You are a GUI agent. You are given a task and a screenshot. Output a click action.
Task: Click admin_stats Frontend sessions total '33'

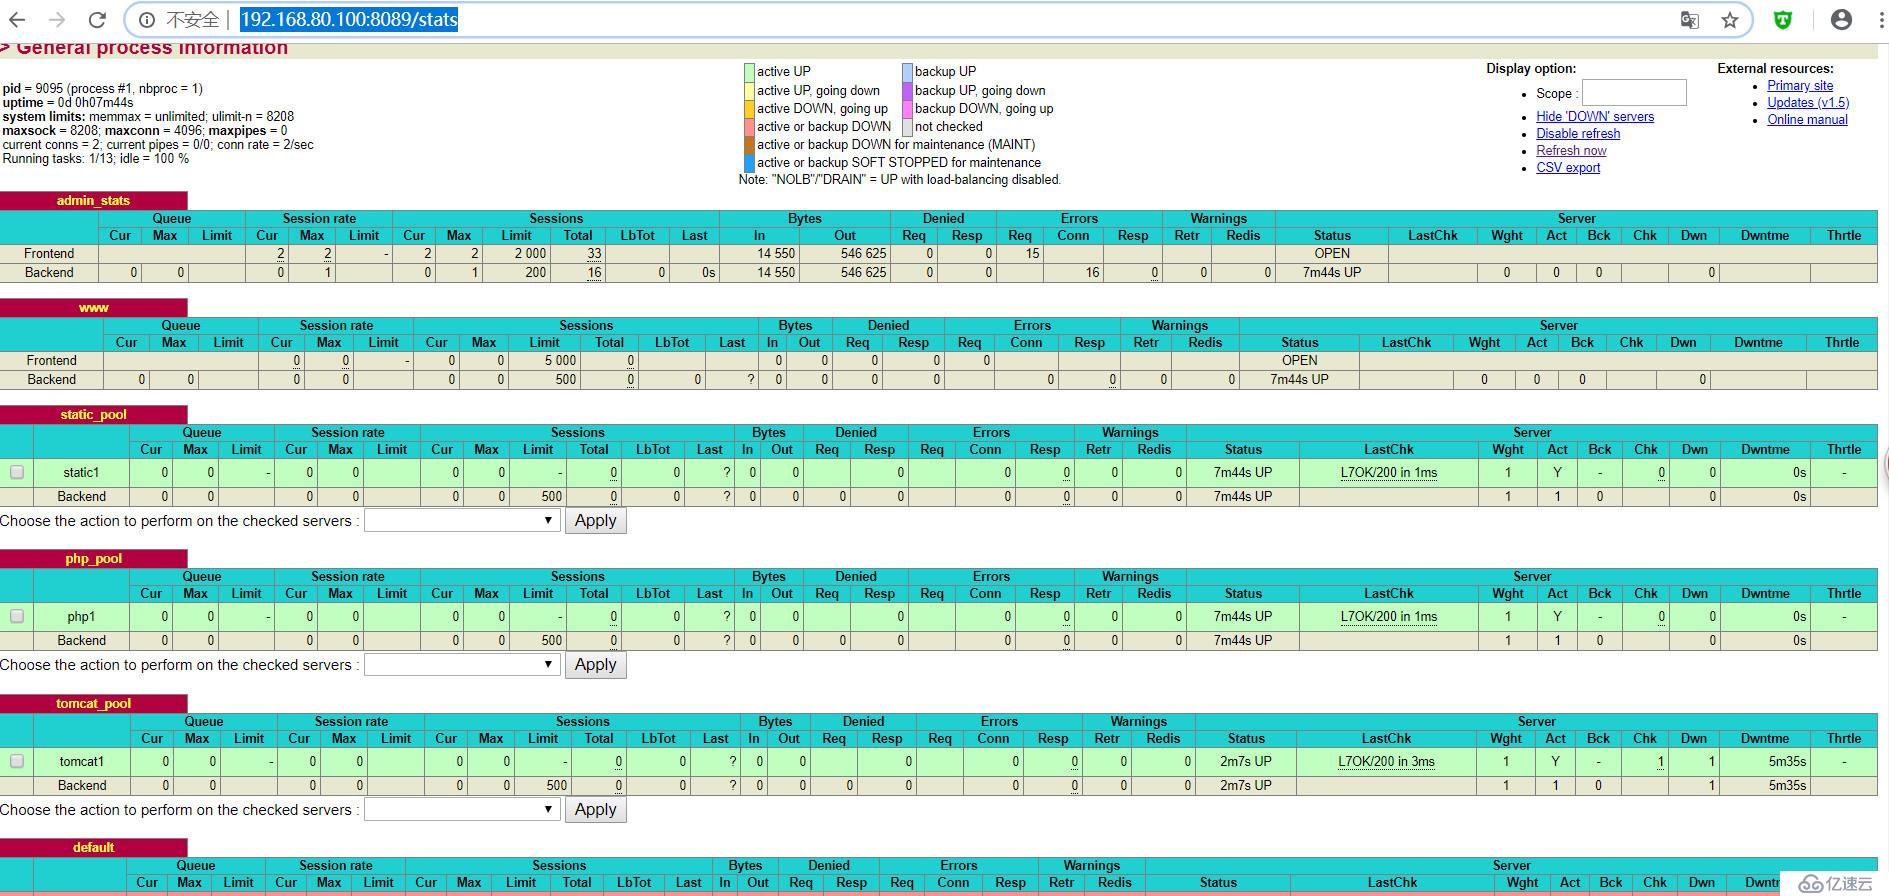point(594,253)
